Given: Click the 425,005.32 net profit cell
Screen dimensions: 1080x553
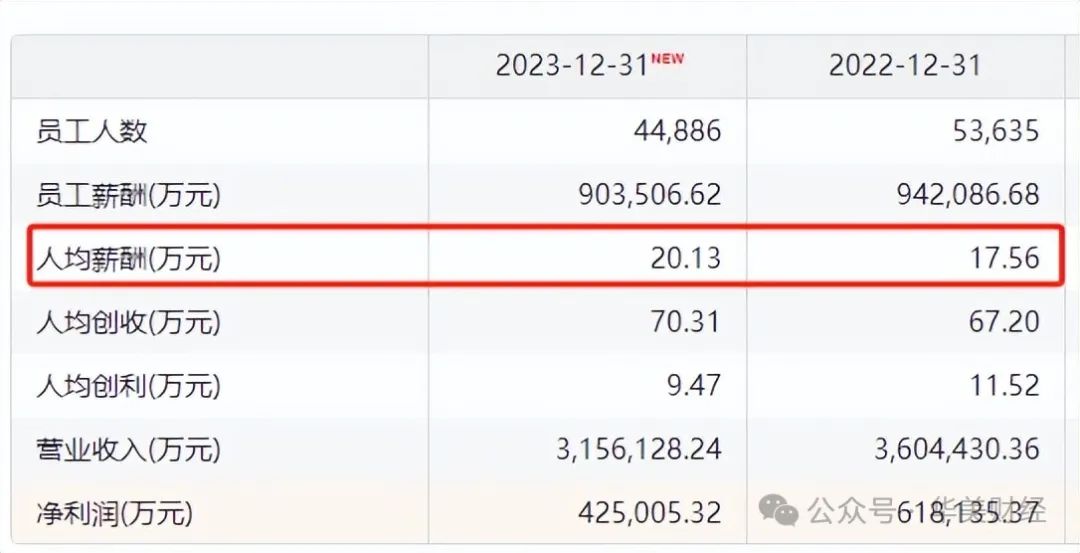Looking at the screenshot, I should tap(649, 514).
